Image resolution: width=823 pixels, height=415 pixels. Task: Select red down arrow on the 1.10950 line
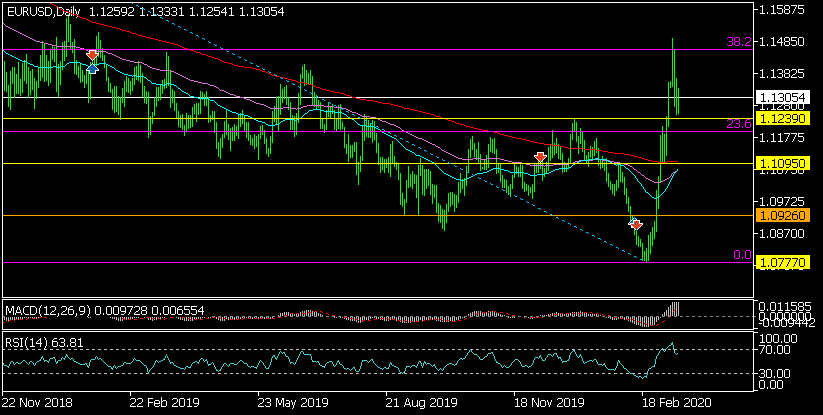click(x=540, y=157)
